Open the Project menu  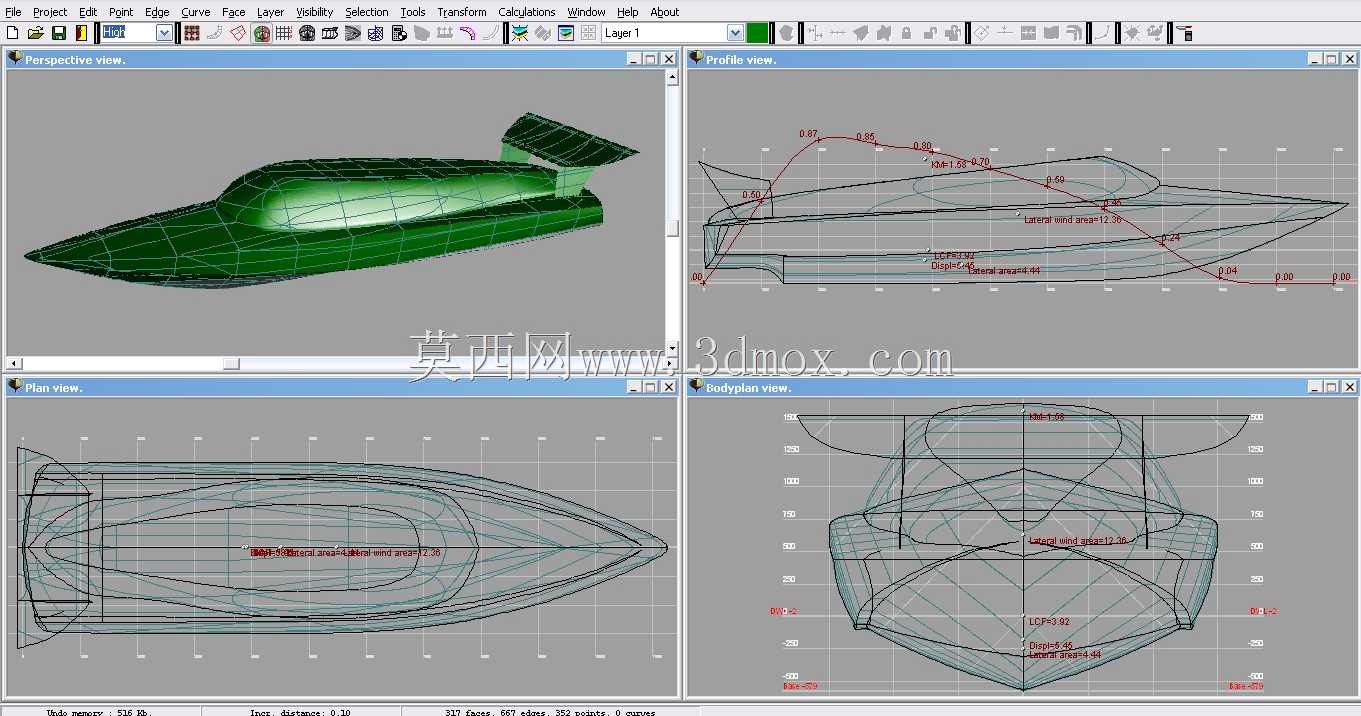[50, 12]
